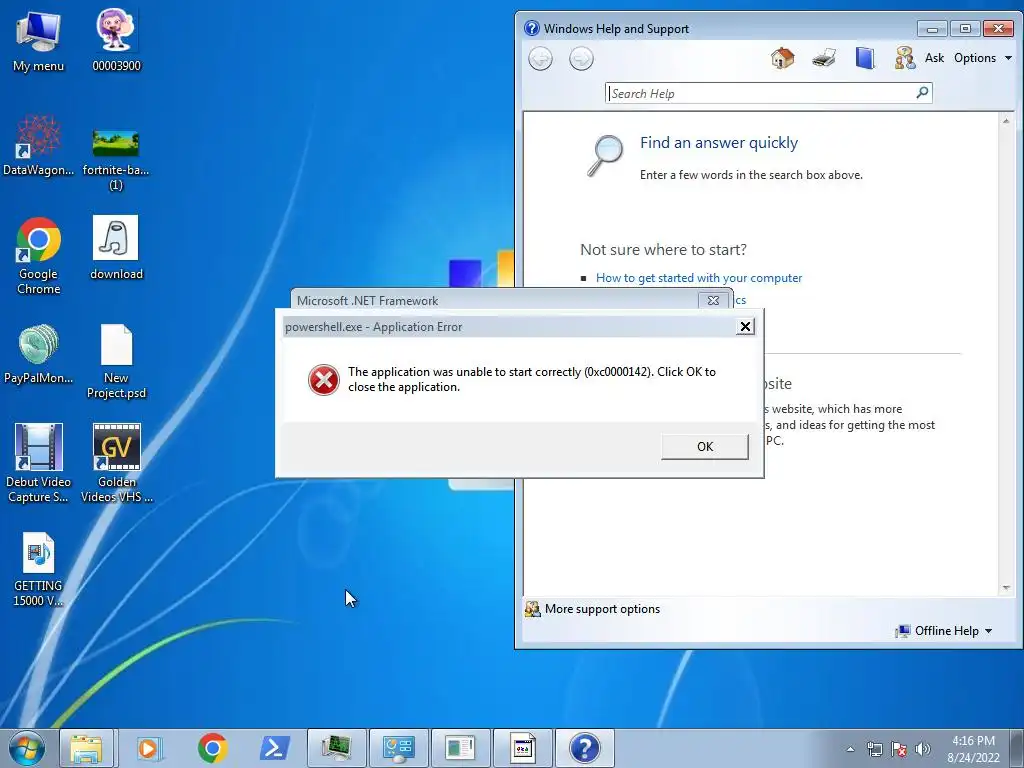Show hidden tray icons arrow
The width and height of the screenshot is (1024, 768).
(x=850, y=749)
